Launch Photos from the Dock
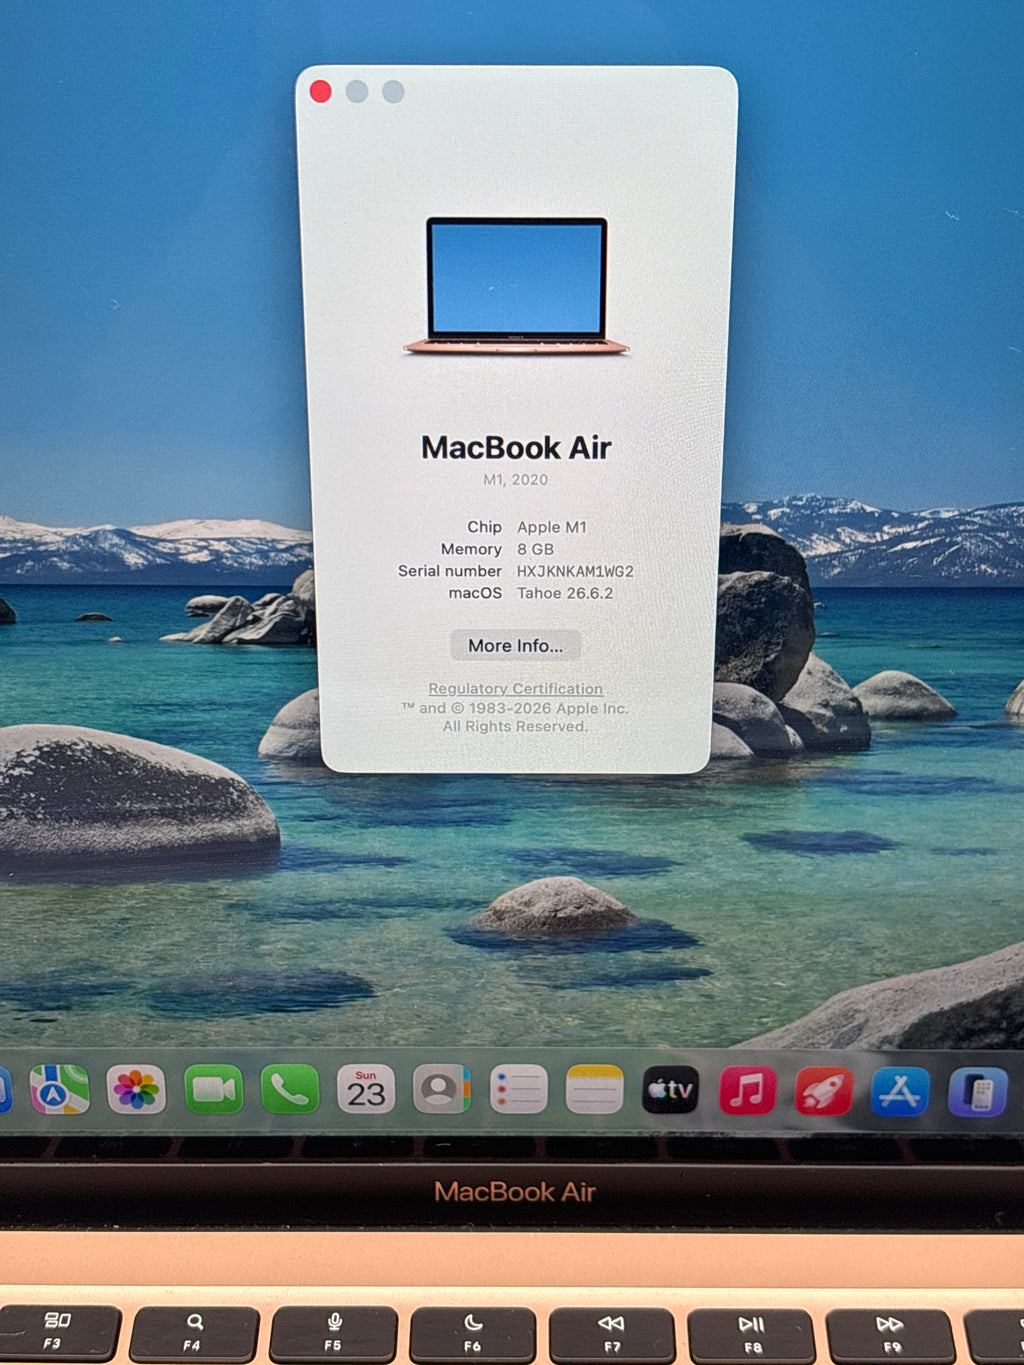This screenshot has height=1365, width=1024. point(136,1089)
